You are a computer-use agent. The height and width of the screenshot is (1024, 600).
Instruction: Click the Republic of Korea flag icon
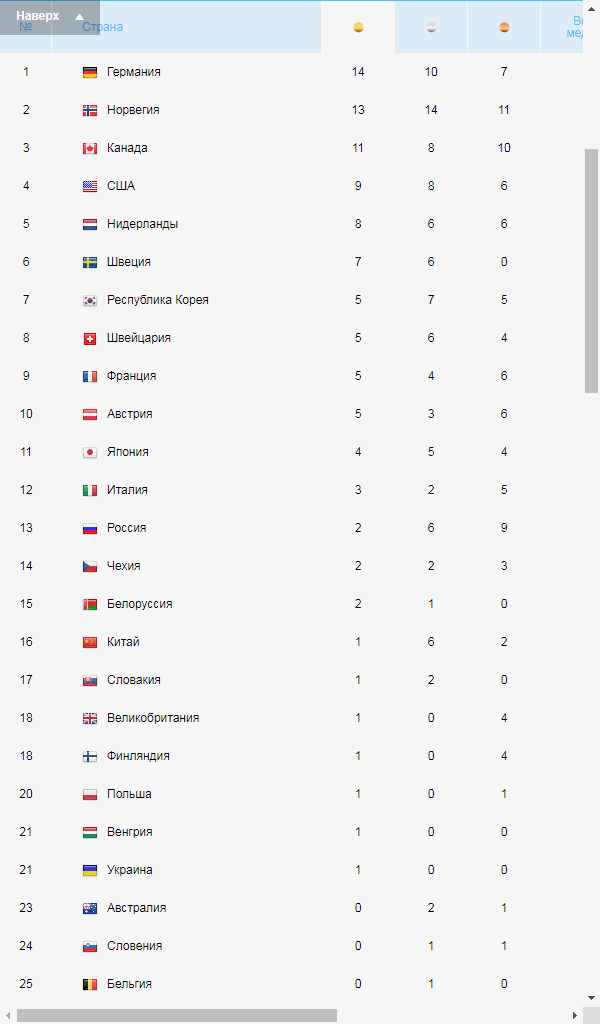(90, 300)
